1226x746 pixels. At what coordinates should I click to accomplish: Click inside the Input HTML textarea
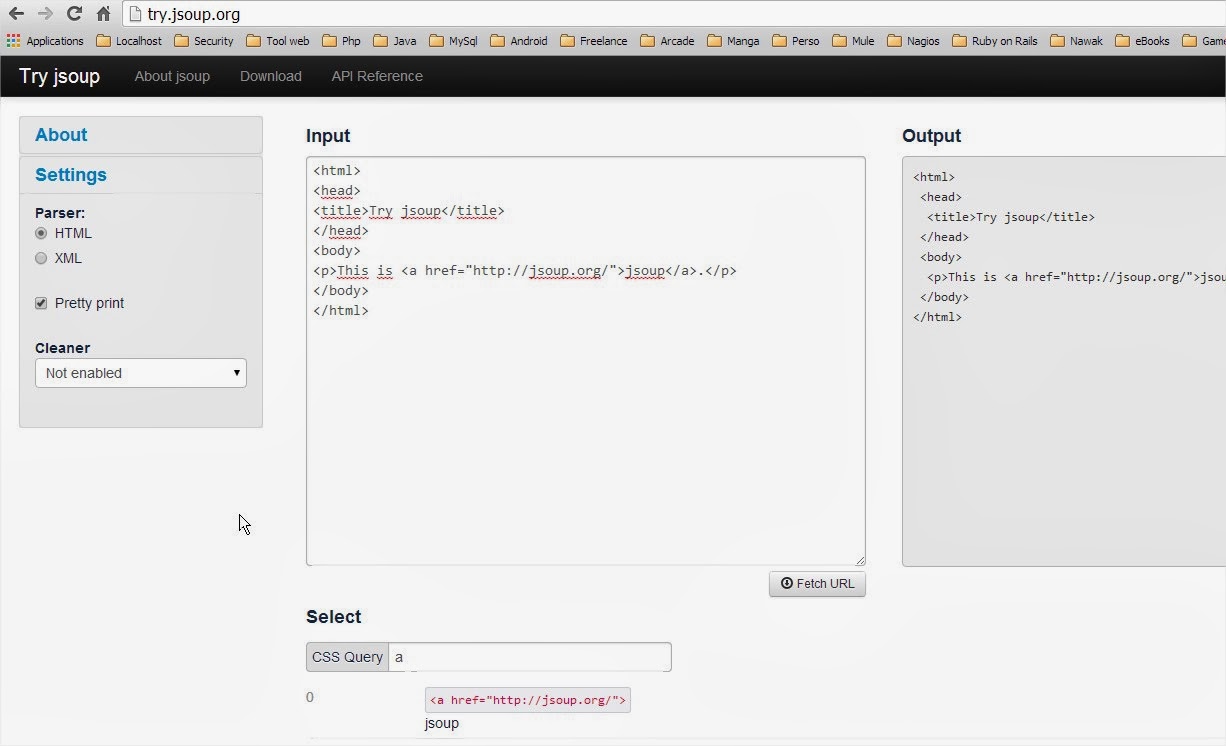click(585, 361)
